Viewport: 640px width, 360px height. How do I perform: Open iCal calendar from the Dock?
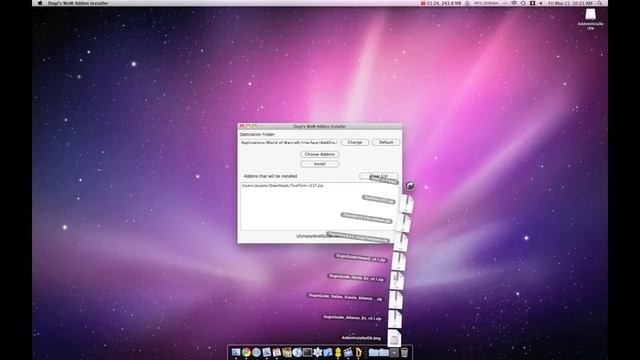pyautogui.click(x=277, y=352)
